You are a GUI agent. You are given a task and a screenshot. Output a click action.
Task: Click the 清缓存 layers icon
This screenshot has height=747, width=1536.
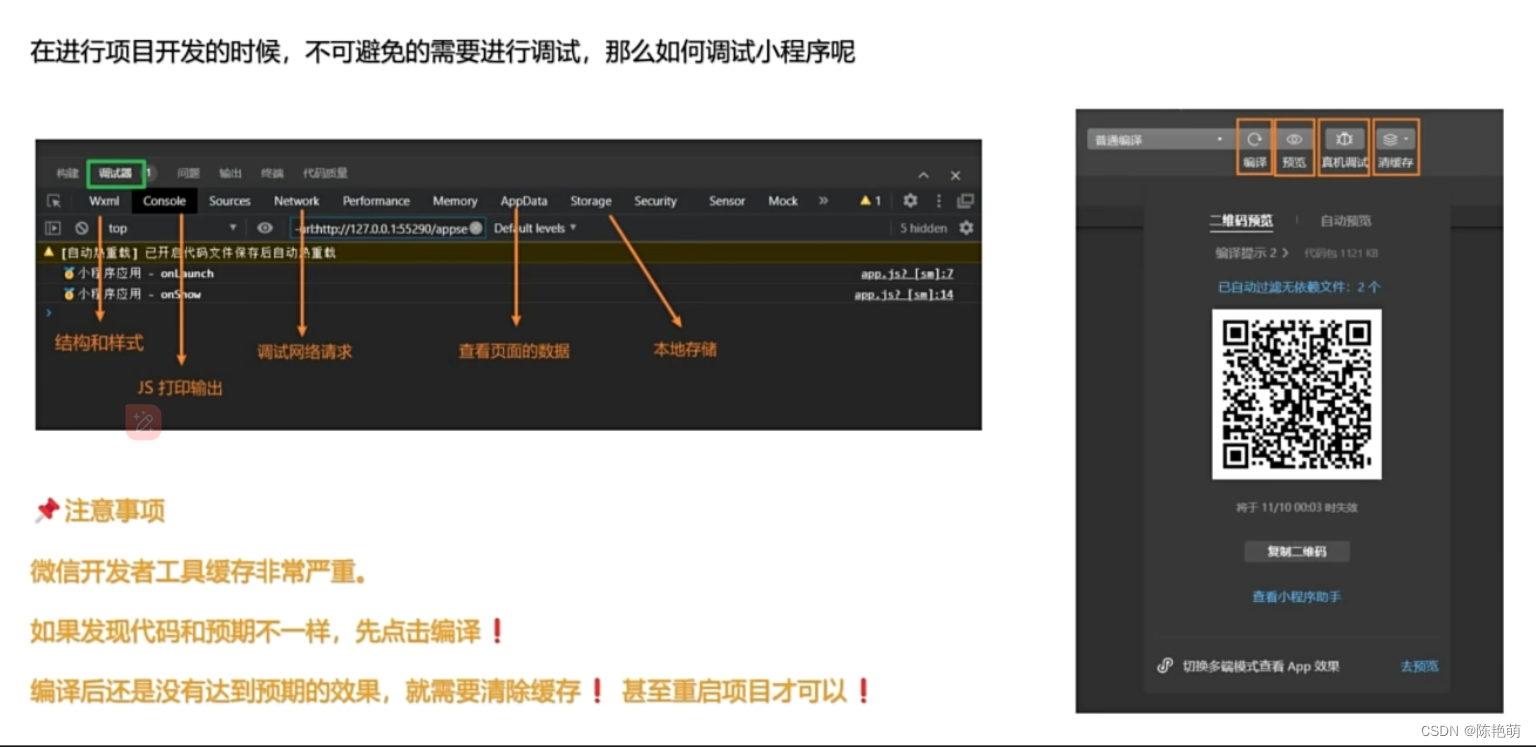coord(1389,139)
